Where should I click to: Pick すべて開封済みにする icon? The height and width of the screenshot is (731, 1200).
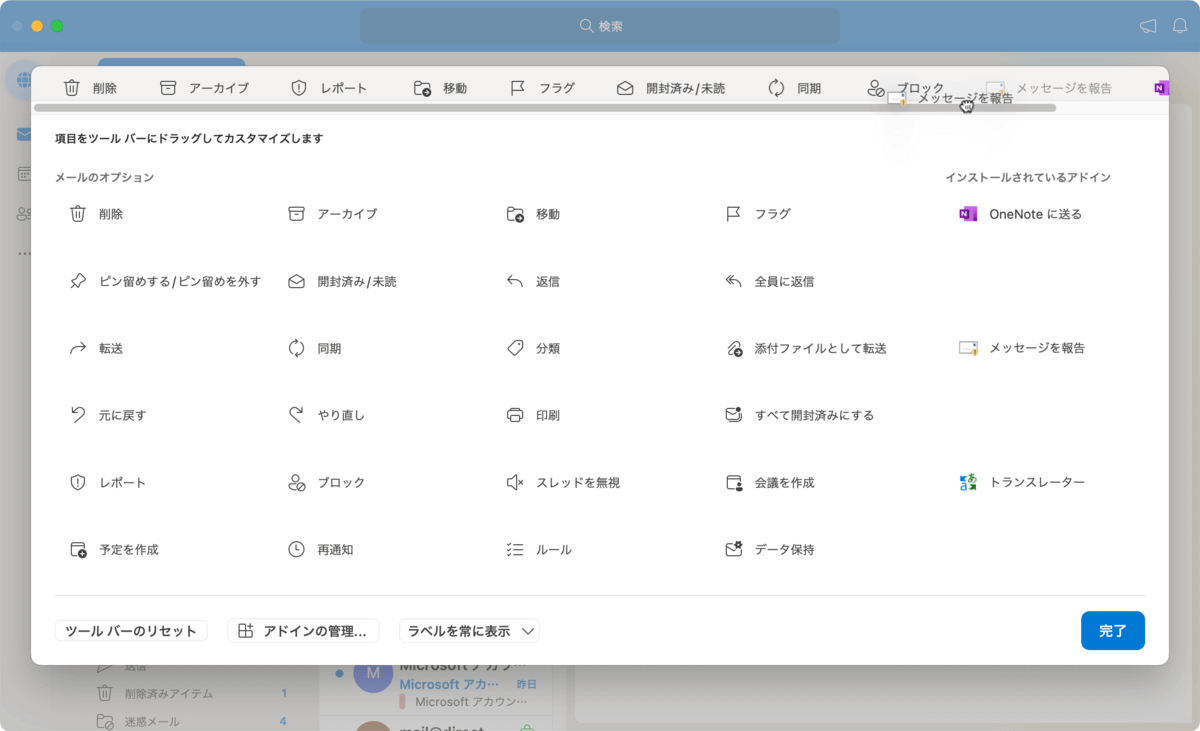pyautogui.click(x=734, y=415)
